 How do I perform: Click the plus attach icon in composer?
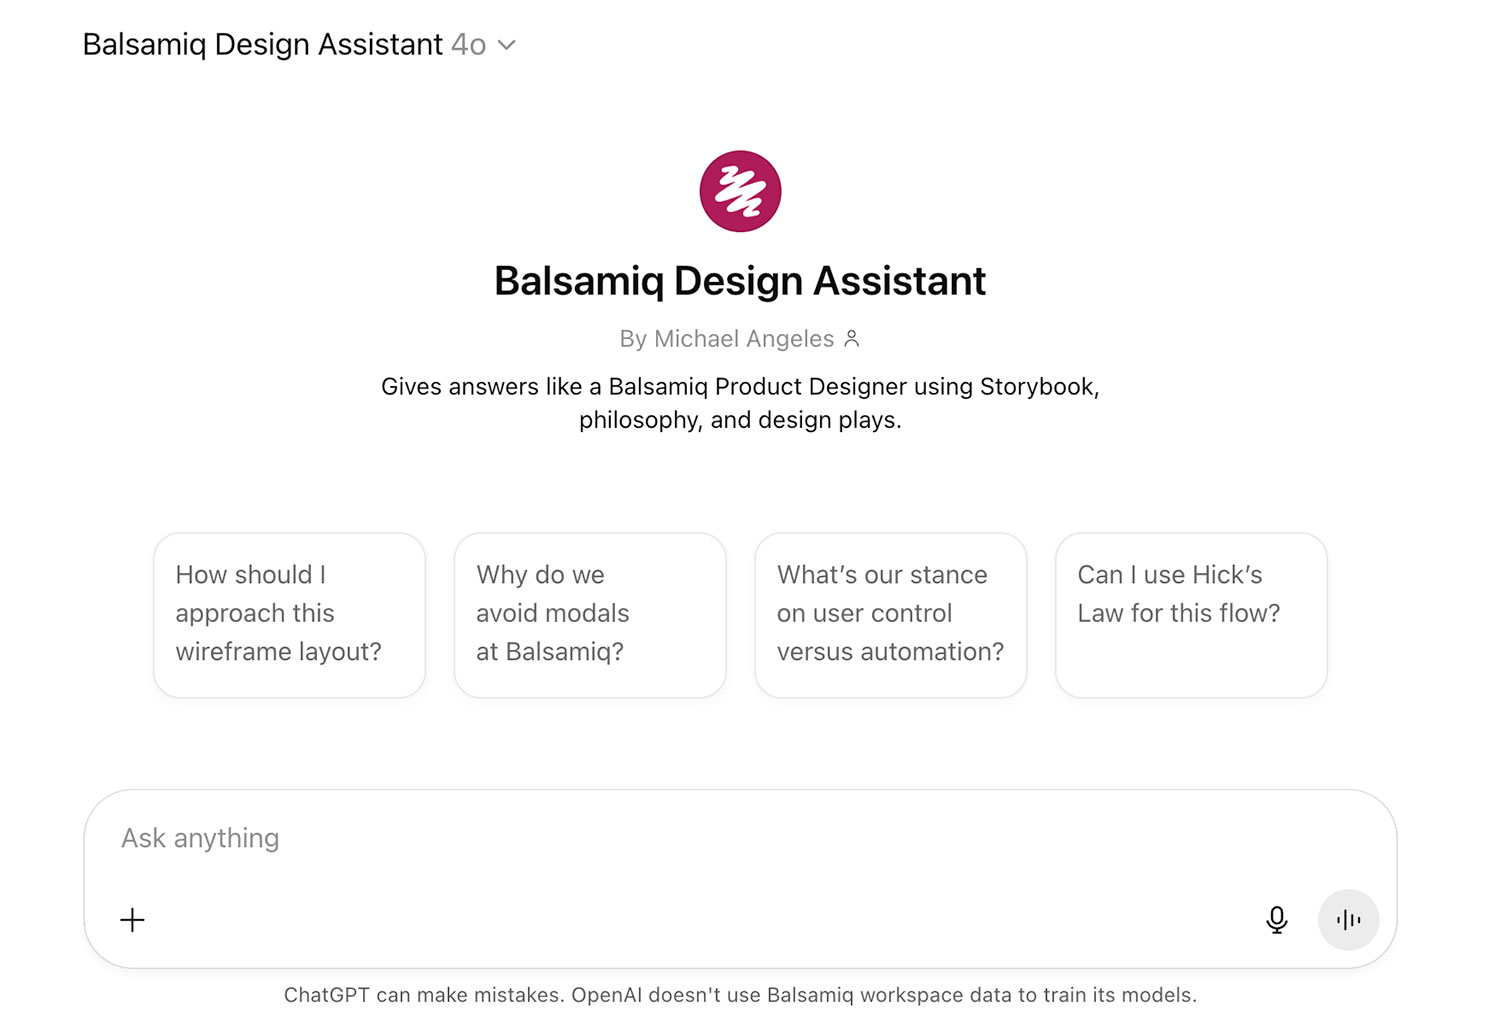coord(132,920)
